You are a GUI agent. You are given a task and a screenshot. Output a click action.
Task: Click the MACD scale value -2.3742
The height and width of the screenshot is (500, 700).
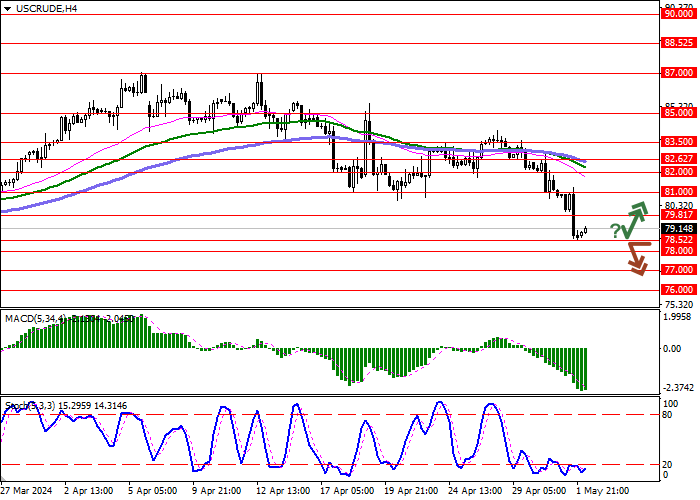click(x=678, y=388)
